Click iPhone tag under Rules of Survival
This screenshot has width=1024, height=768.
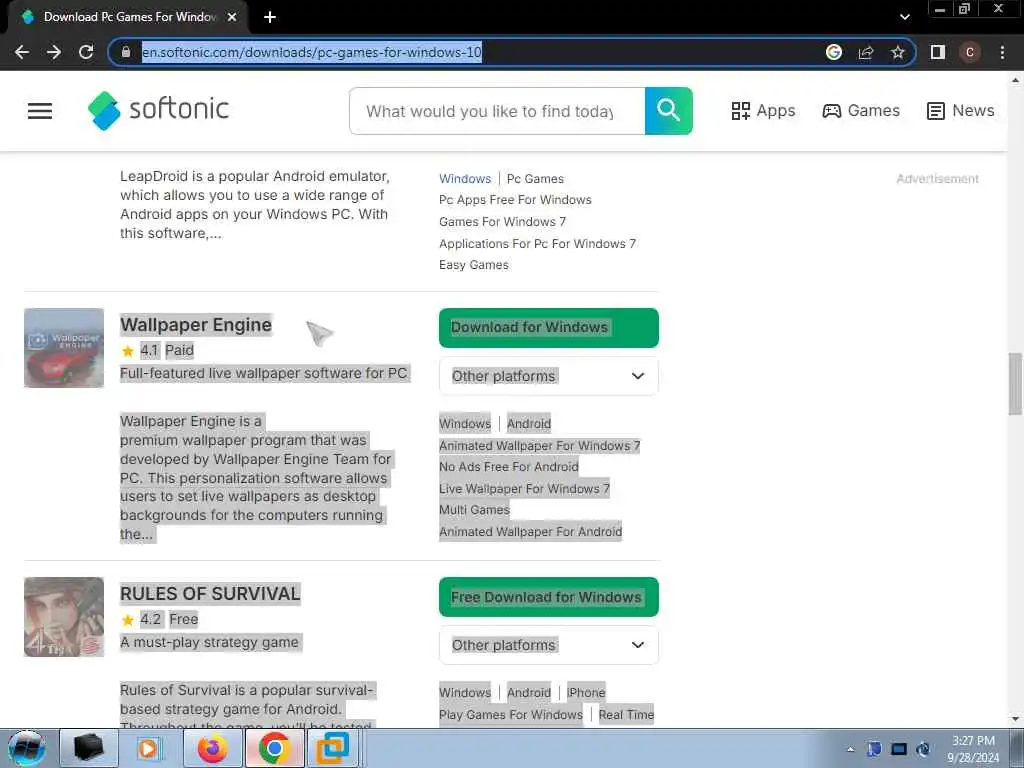coord(586,692)
